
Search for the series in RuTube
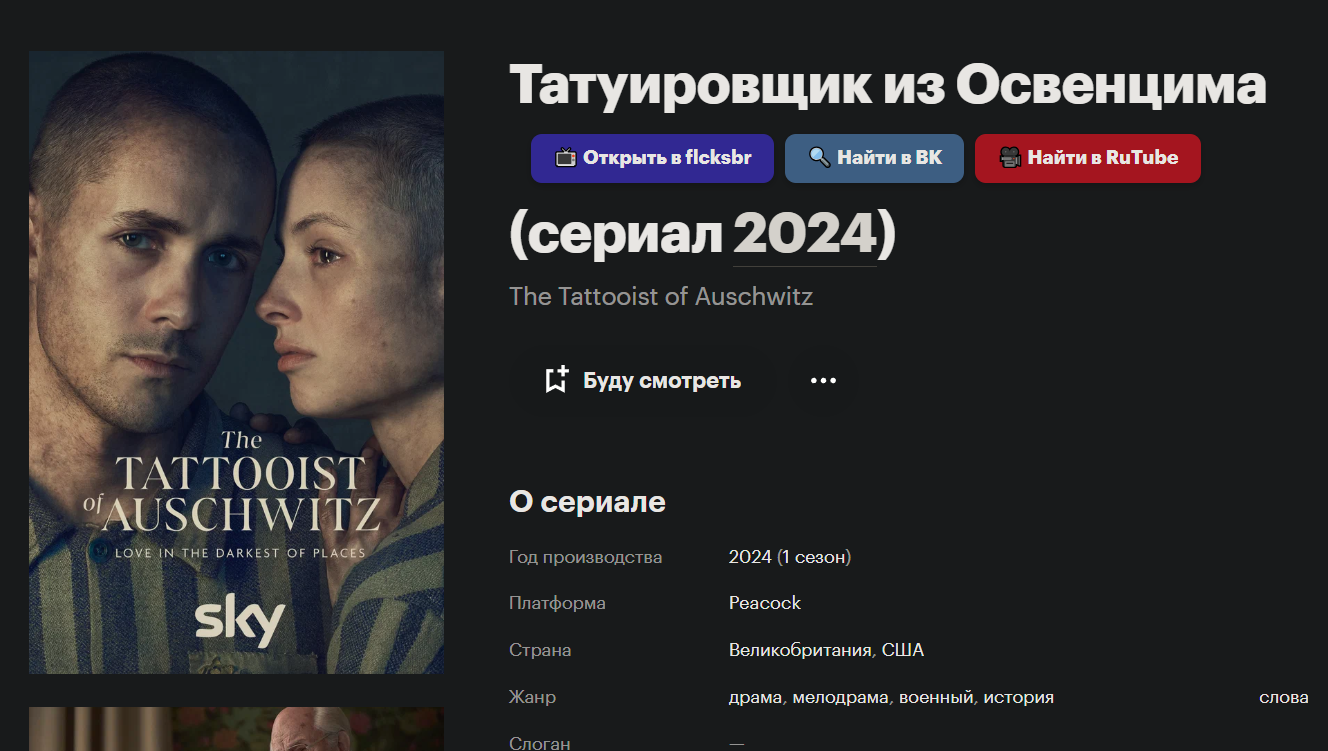tap(1088, 158)
